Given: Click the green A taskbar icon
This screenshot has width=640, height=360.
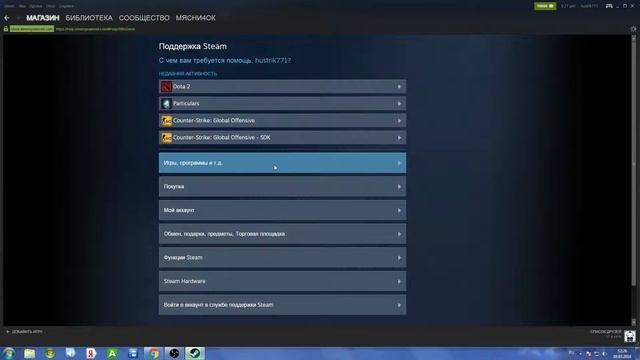Looking at the screenshot, I should pos(112,353).
